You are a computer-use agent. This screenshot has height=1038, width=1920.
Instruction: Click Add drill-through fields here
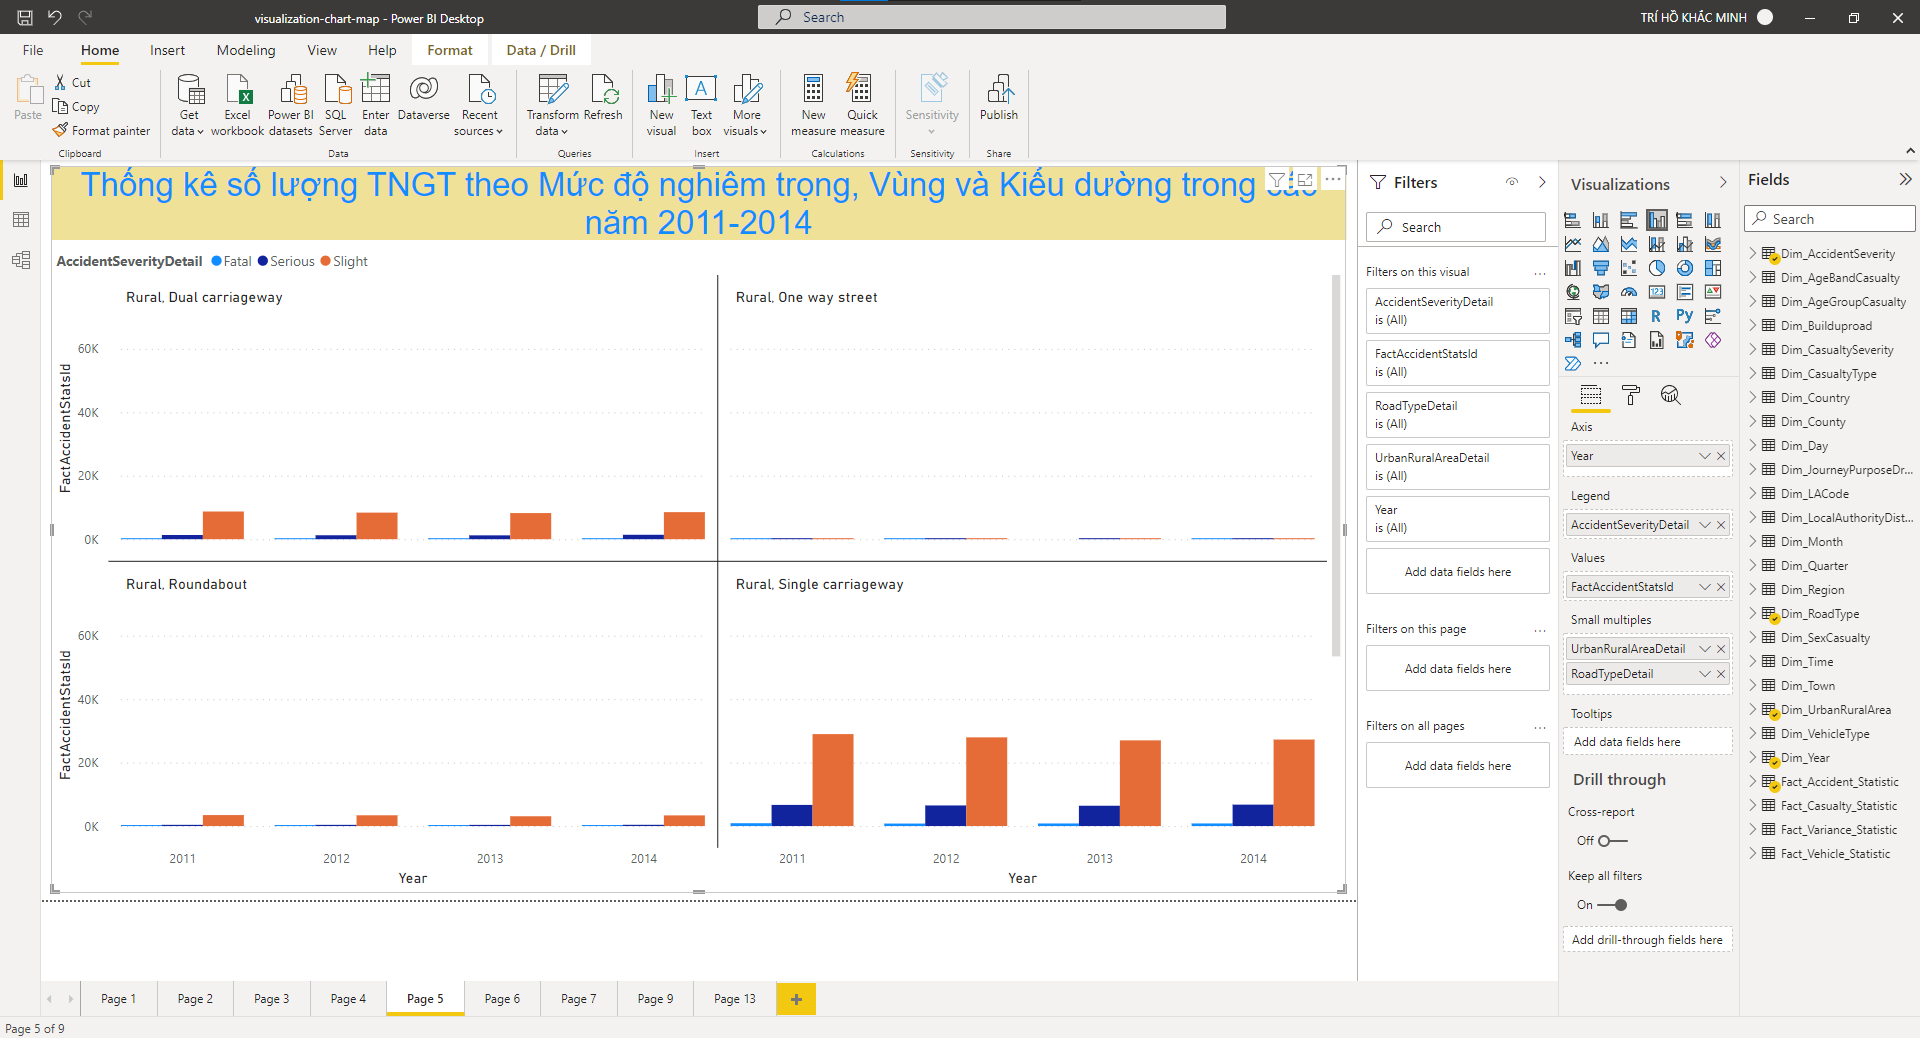click(1647, 940)
